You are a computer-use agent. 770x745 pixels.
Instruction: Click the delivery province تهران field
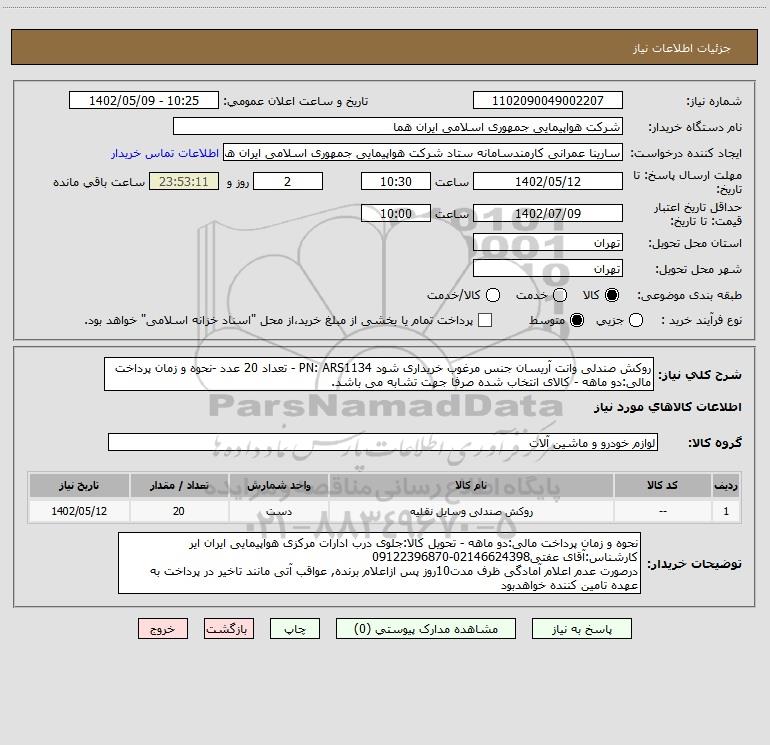[548, 243]
